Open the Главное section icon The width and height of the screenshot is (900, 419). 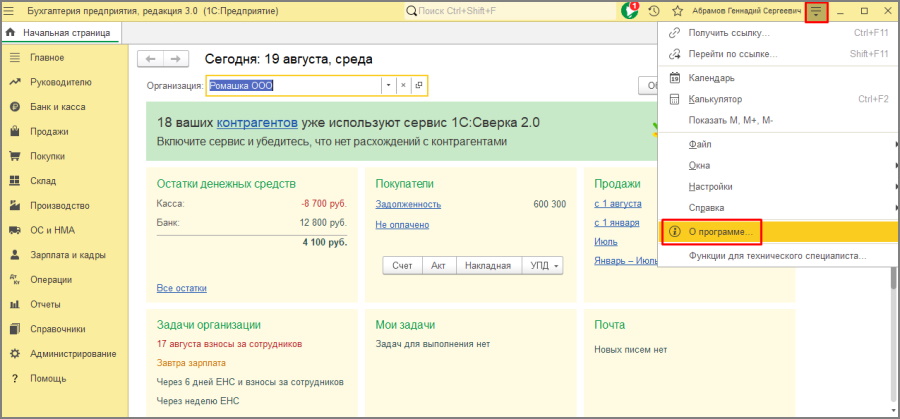click(15, 58)
